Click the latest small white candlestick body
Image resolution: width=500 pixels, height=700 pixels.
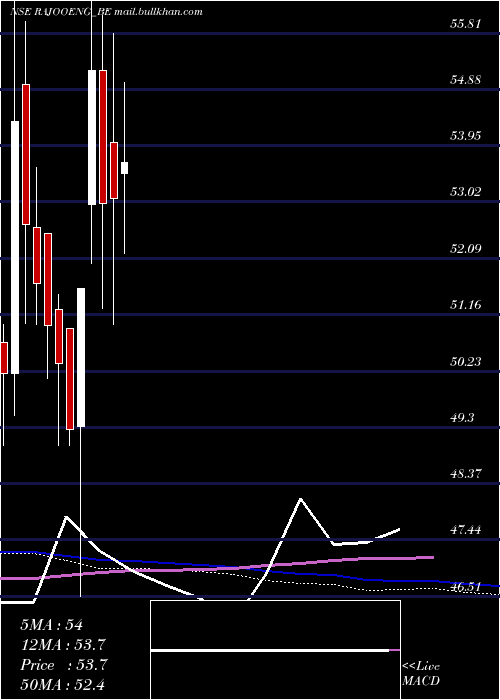[x=125, y=168]
